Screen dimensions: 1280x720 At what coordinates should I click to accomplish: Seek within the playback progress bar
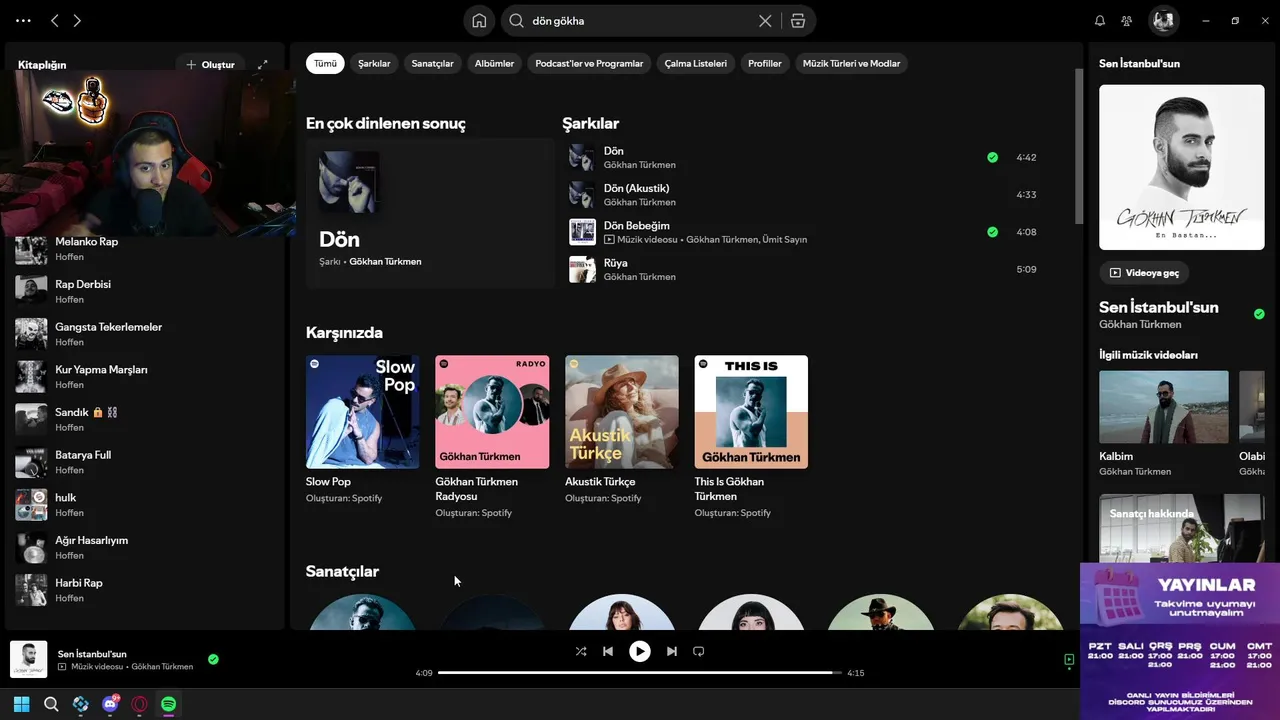[640, 673]
